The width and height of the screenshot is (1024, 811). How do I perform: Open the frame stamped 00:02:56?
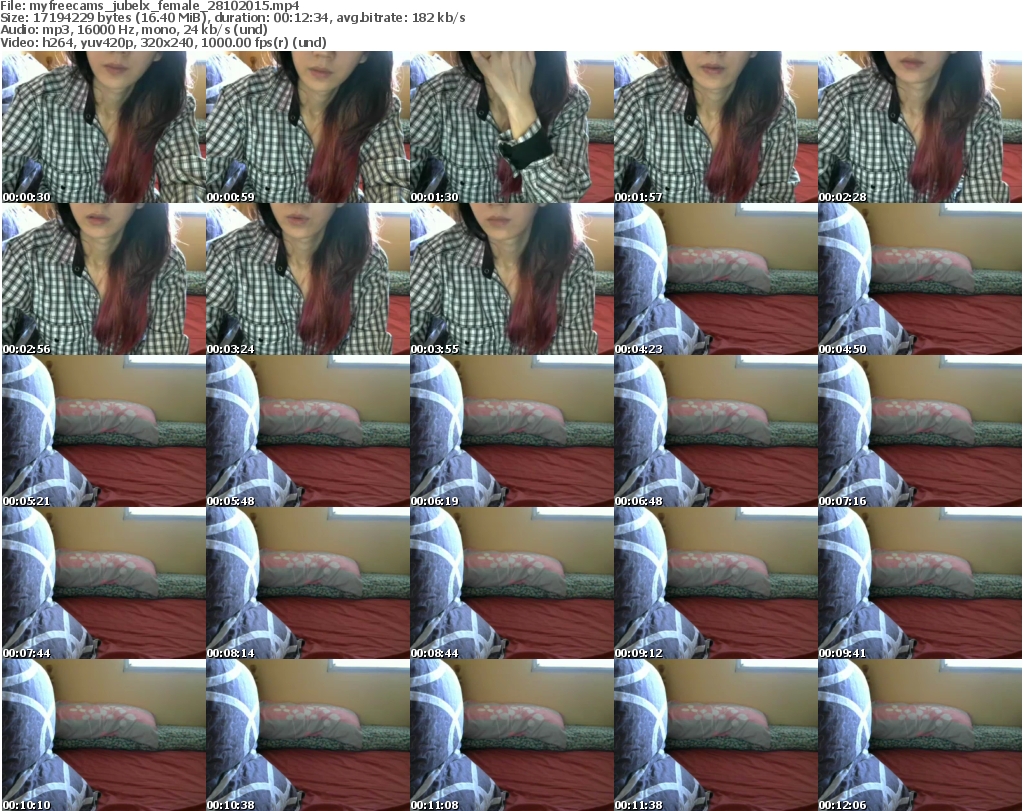104,279
